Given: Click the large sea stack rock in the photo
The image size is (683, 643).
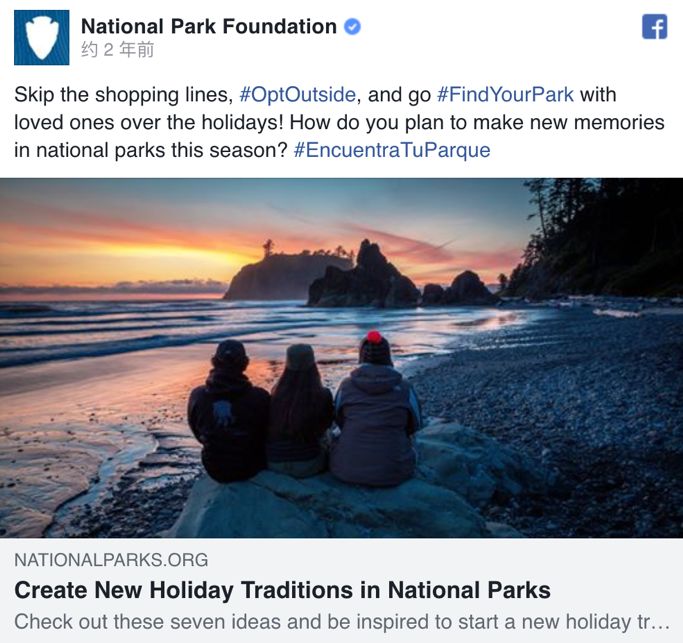Looking at the screenshot, I should (x=365, y=277).
